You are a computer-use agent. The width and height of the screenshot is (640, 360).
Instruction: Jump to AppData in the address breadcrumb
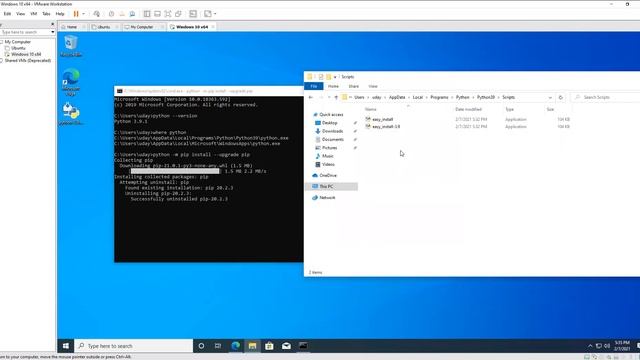tap(397, 98)
